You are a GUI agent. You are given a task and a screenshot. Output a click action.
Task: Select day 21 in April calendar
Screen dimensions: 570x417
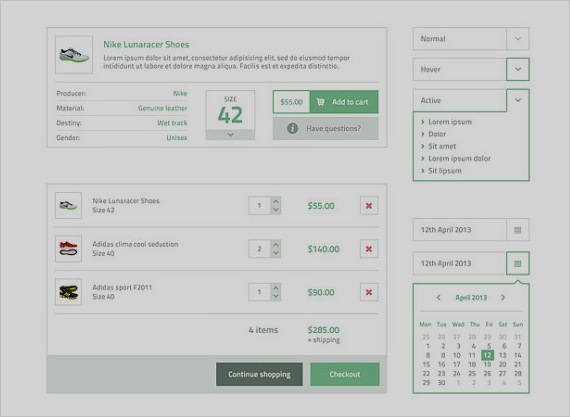click(x=518, y=364)
